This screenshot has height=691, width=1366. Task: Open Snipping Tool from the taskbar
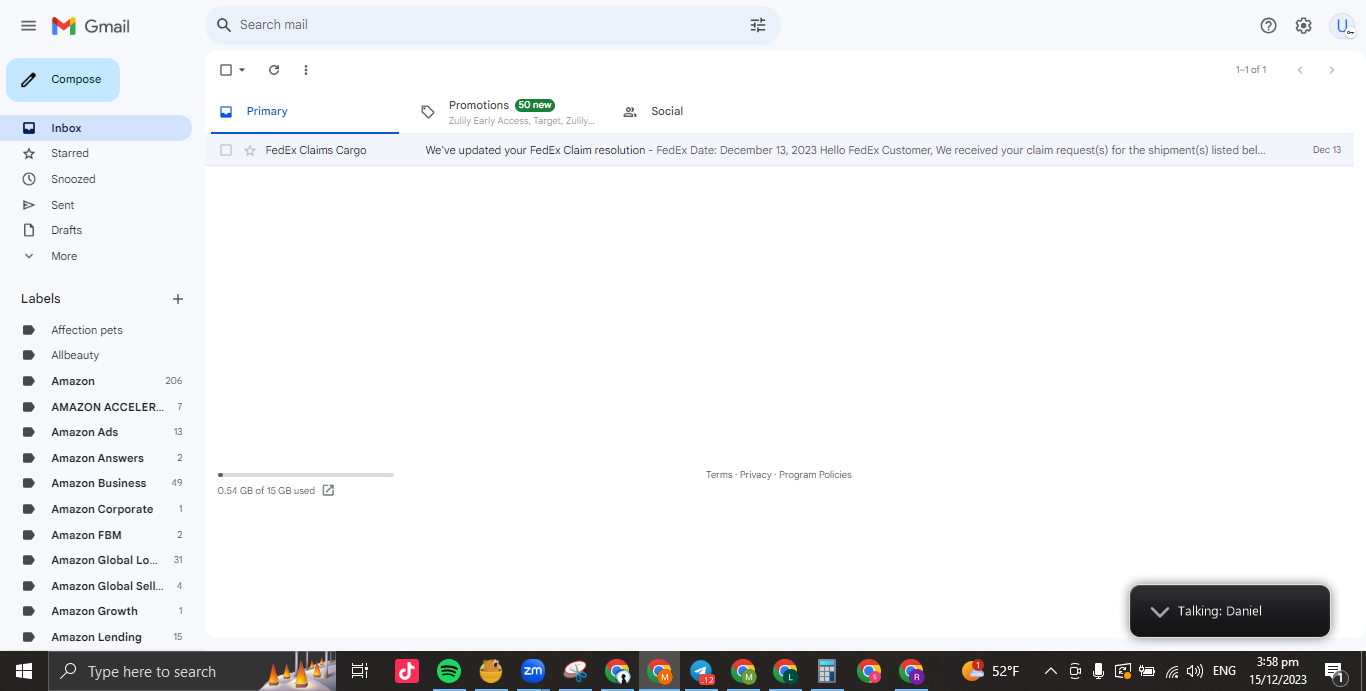(x=575, y=671)
